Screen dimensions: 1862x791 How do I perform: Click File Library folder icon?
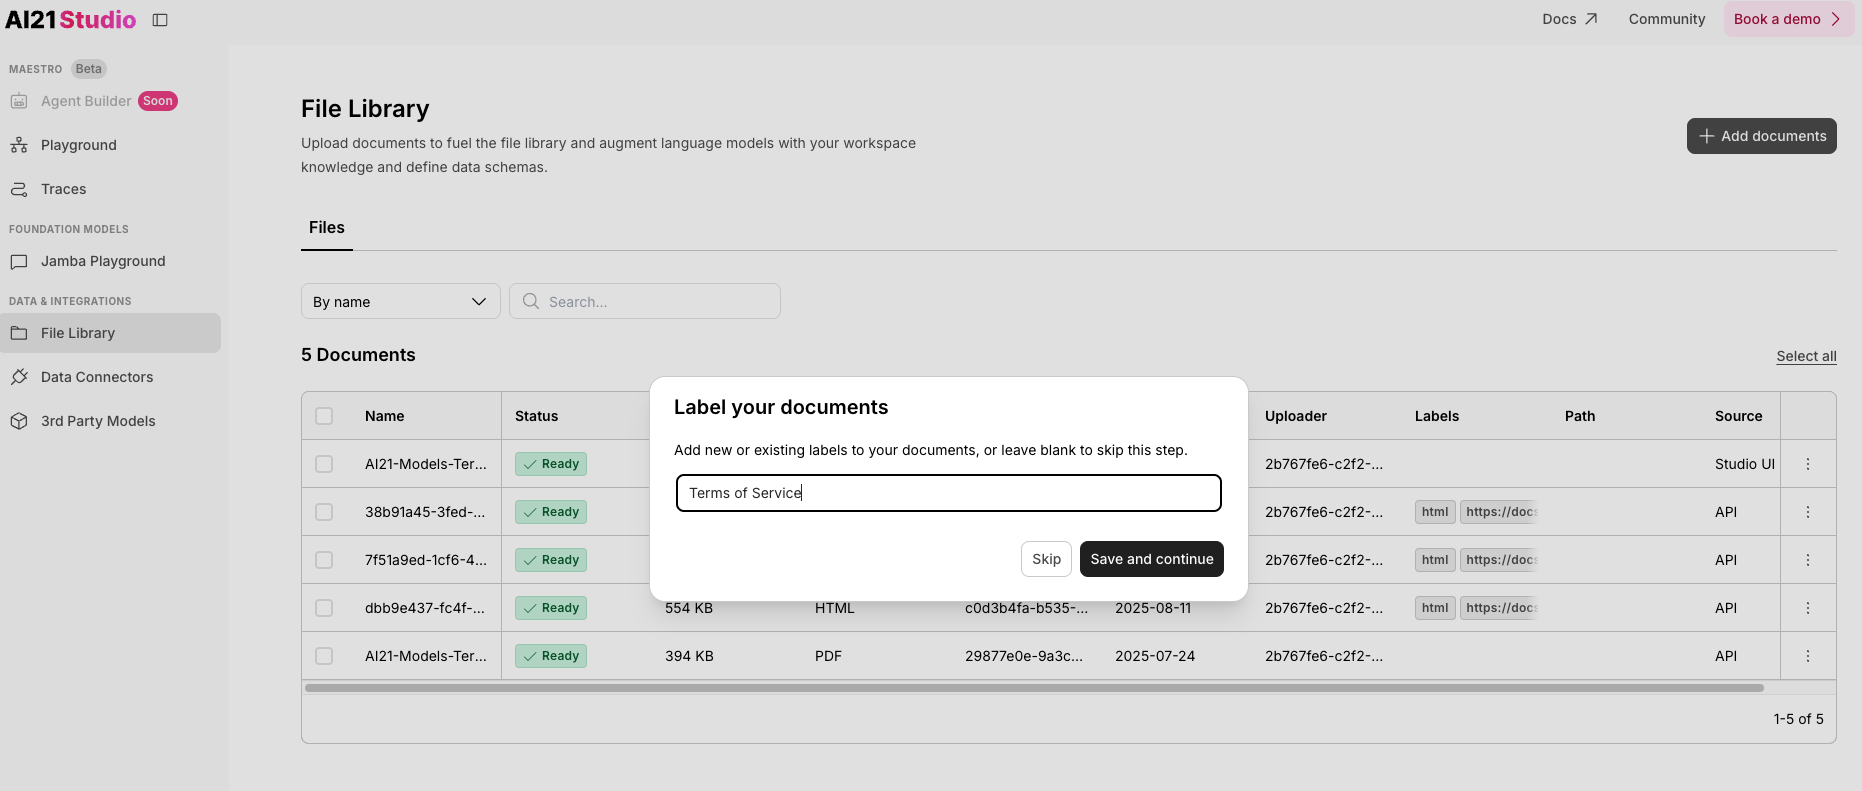[x=19, y=333]
